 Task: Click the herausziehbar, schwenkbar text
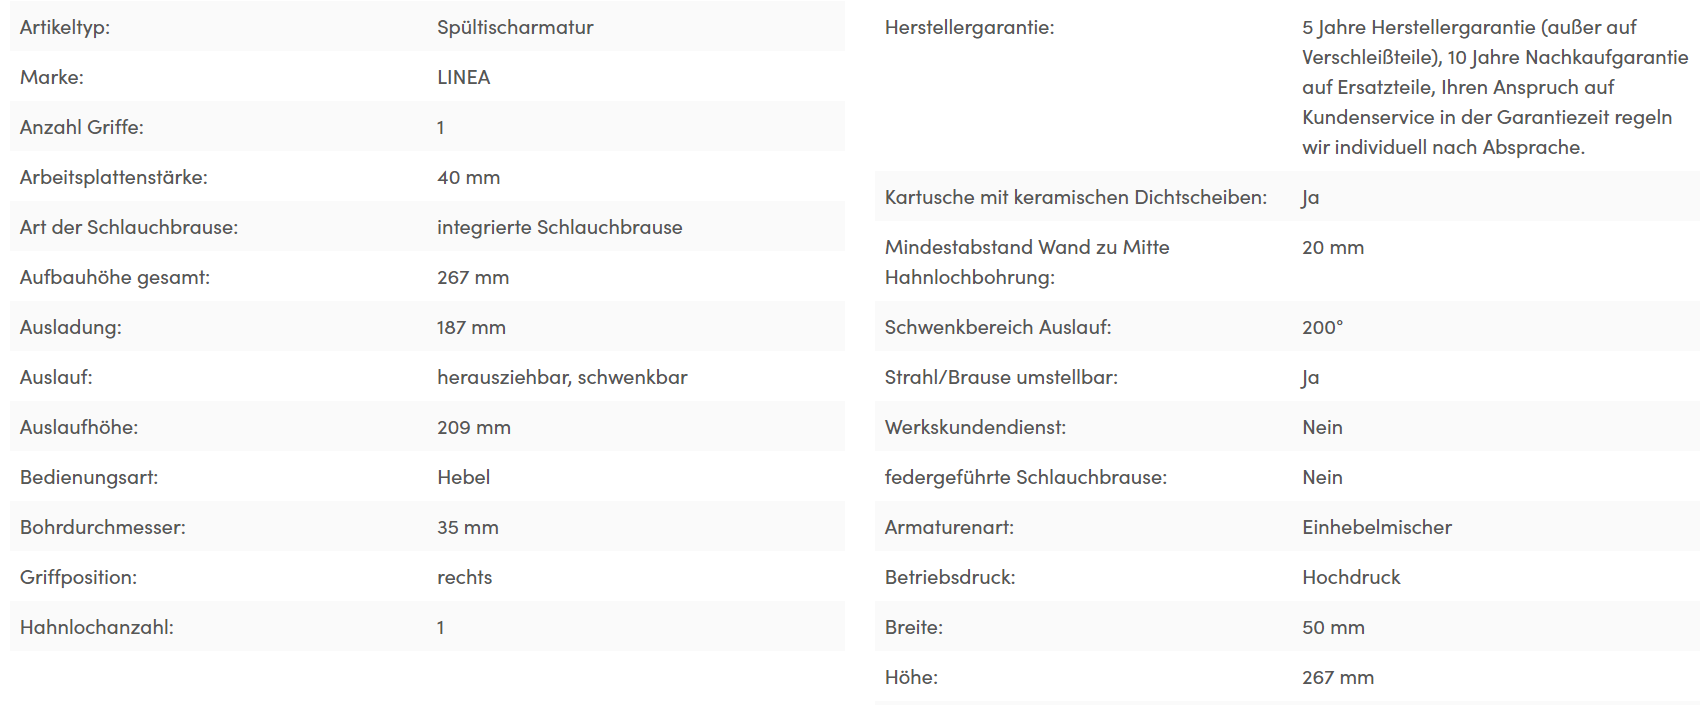click(x=562, y=377)
